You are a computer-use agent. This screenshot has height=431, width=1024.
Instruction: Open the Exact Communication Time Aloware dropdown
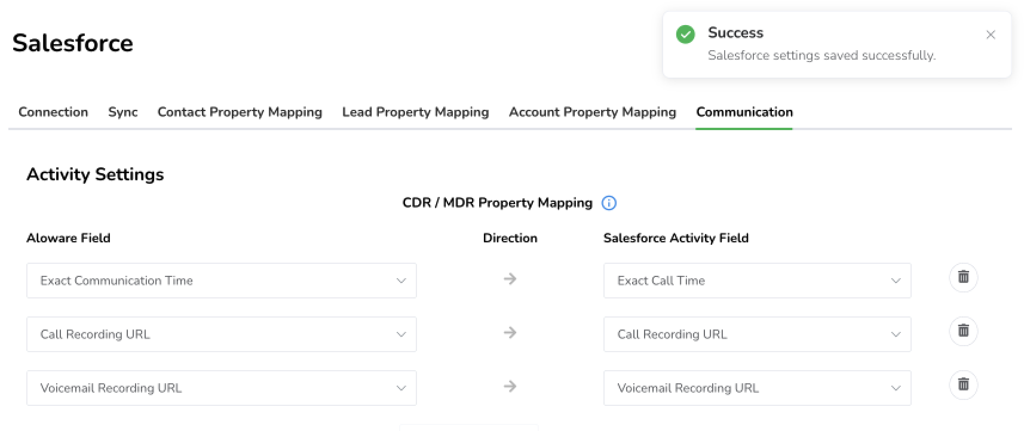pos(221,281)
